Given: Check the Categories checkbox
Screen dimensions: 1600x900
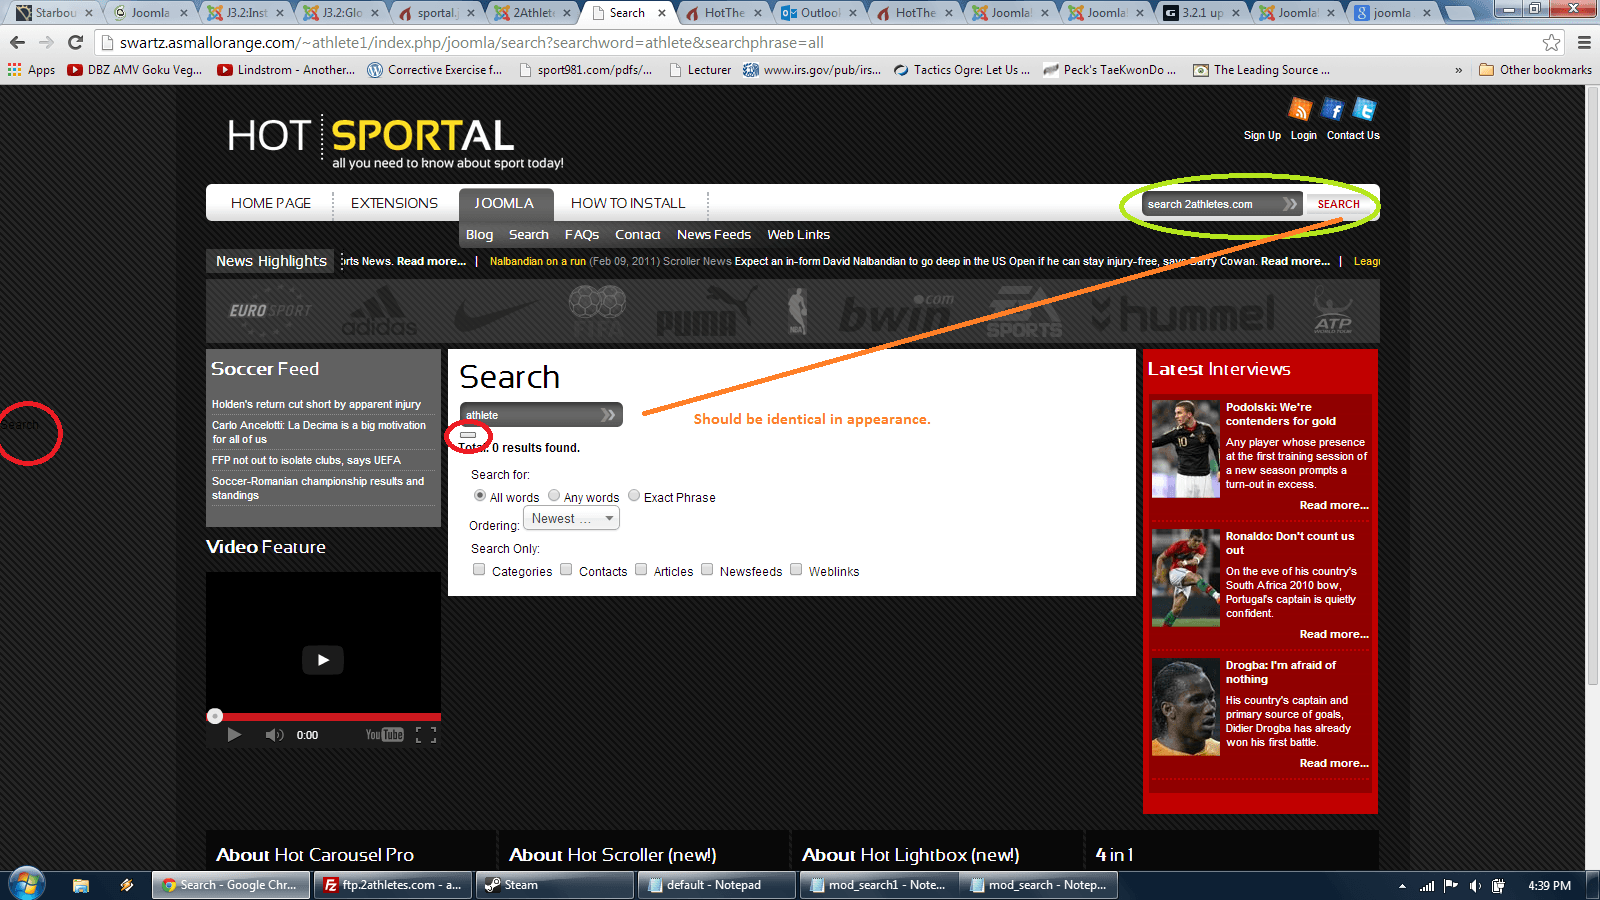Looking at the screenshot, I should tap(479, 569).
